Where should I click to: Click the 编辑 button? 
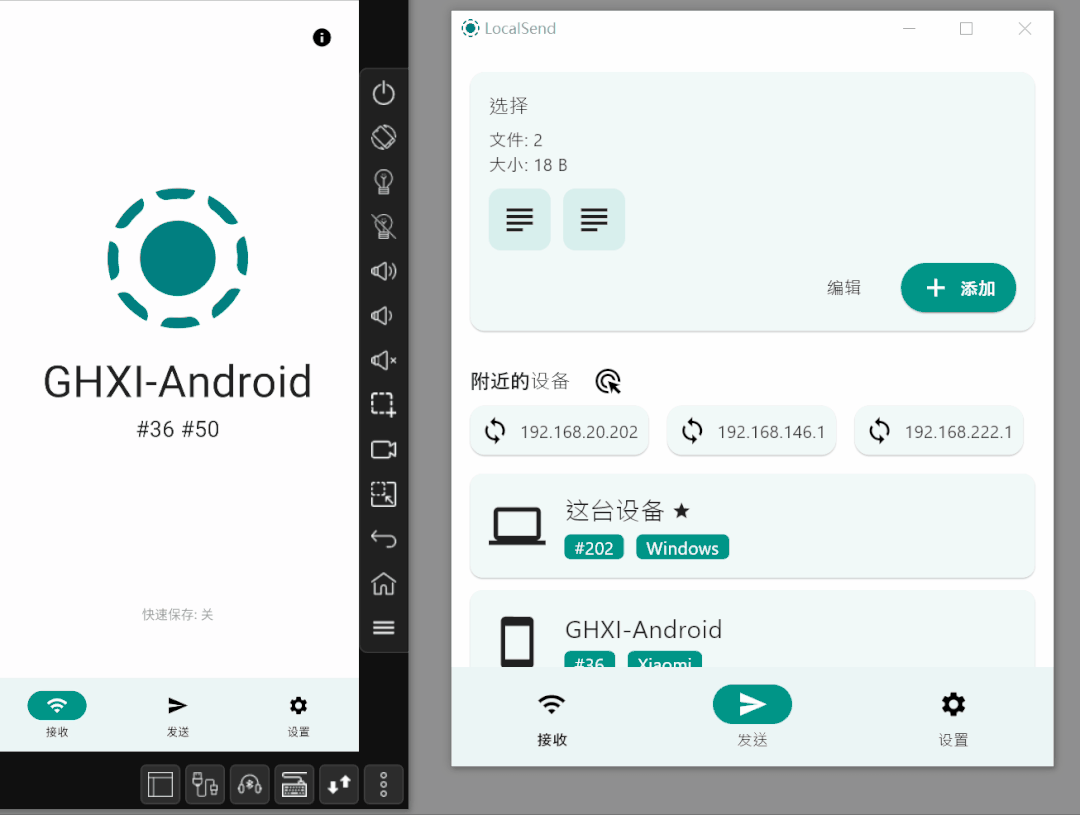tap(844, 288)
